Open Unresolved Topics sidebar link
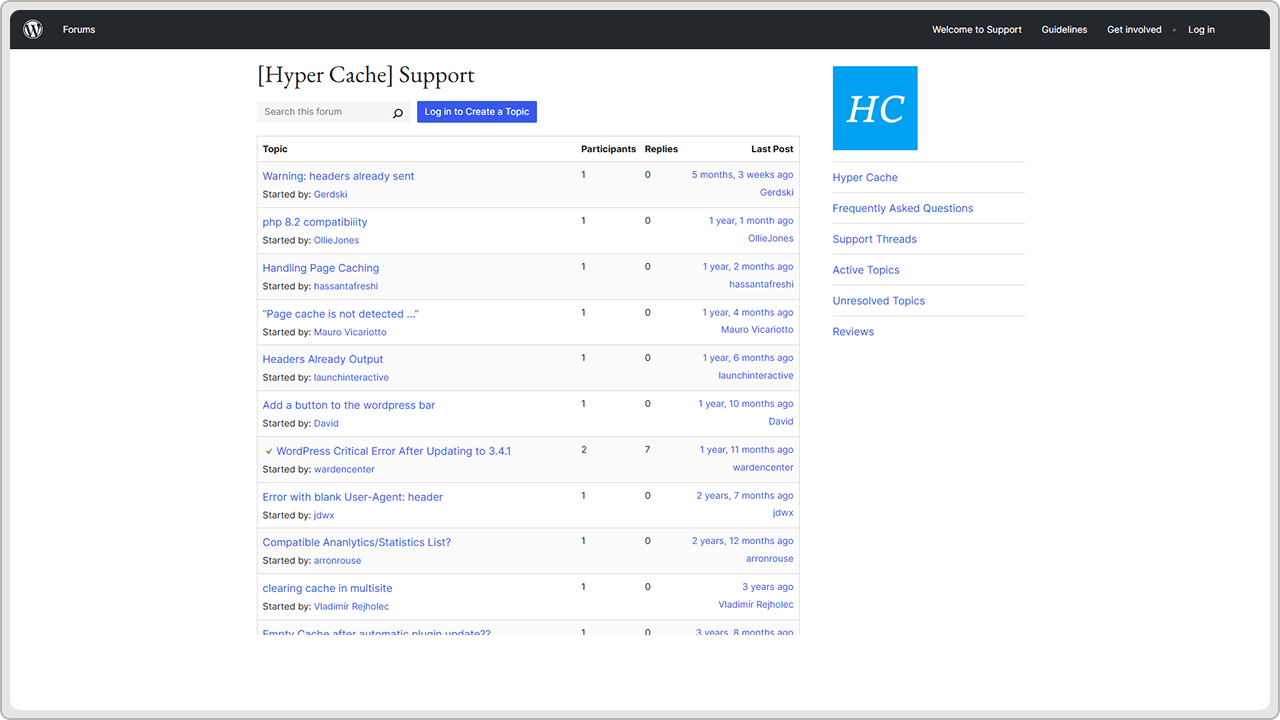The height and width of the screenshot is (720, 1280). pos(879,302)
